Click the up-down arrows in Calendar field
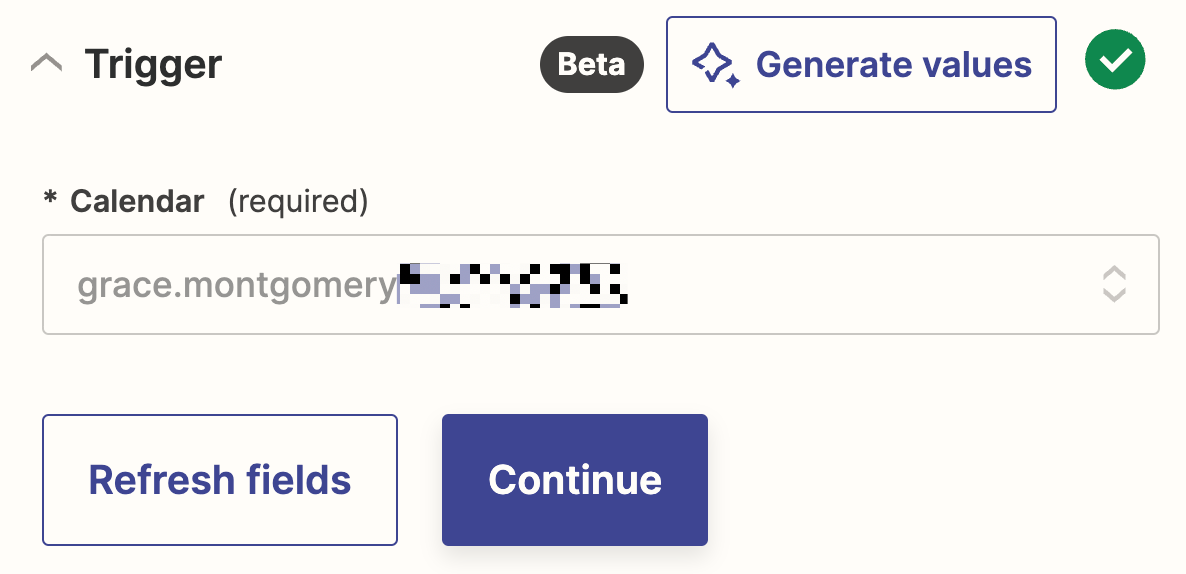This screenshot has width=1186, height=574. tap(1114, 285)
